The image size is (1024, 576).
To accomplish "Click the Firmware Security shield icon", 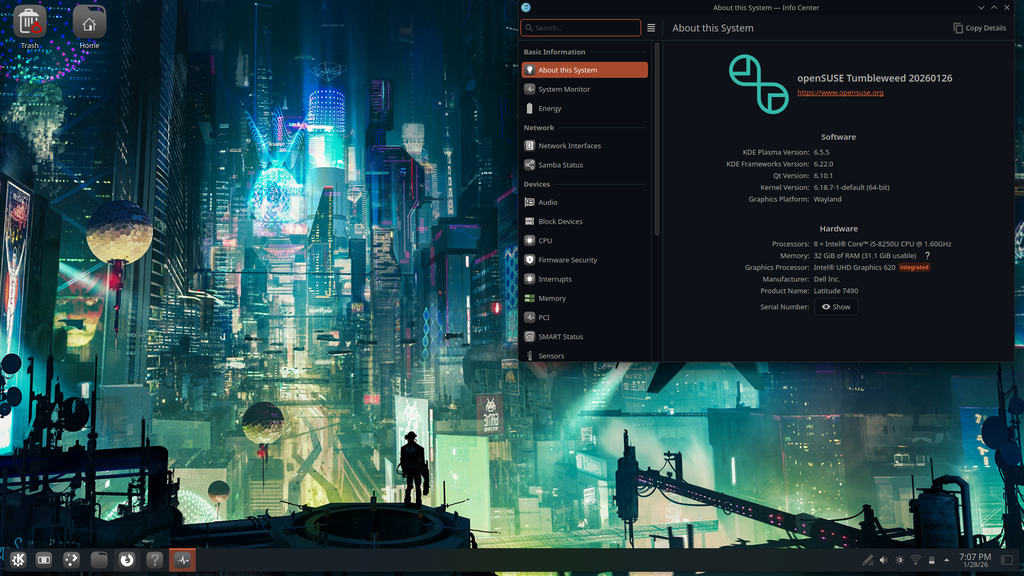I will point(530,259).
